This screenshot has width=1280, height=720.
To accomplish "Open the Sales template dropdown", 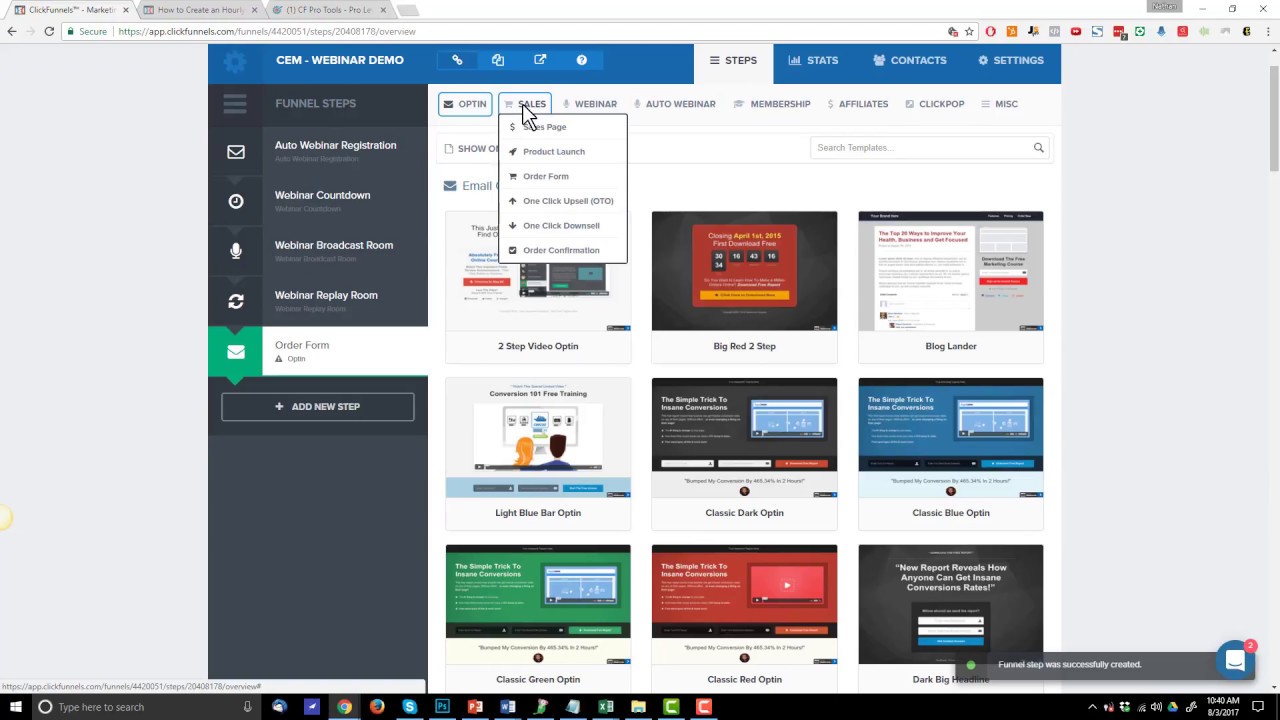I will tap(525, 104).
